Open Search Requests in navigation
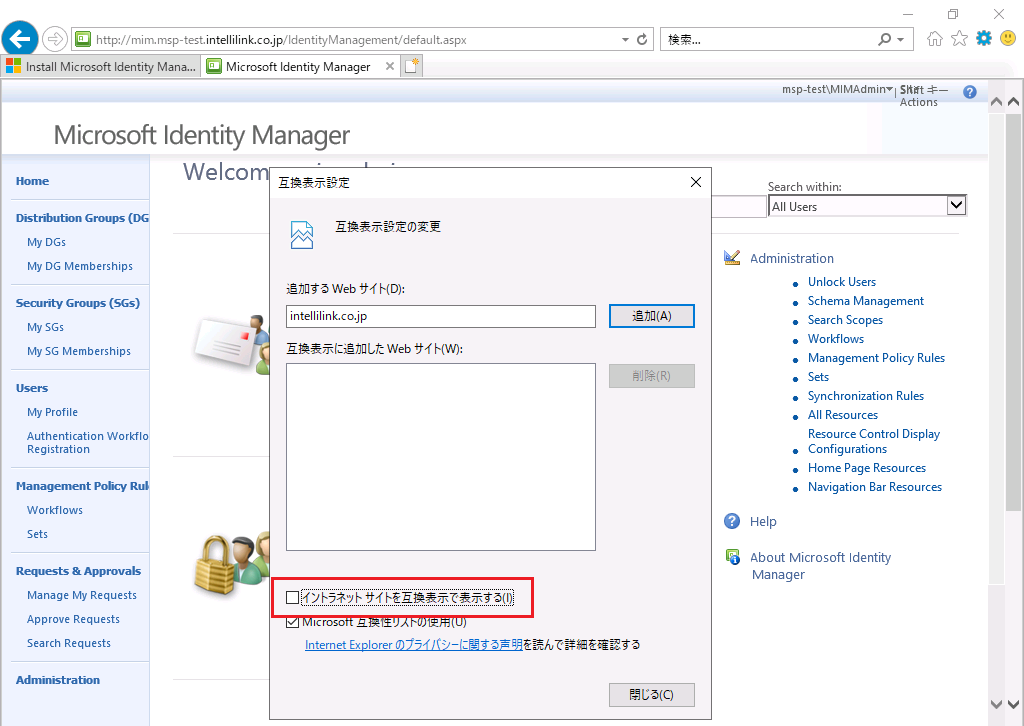This screenshot has height=726, width=1024. pyautogui.click(x=69, y=644)
